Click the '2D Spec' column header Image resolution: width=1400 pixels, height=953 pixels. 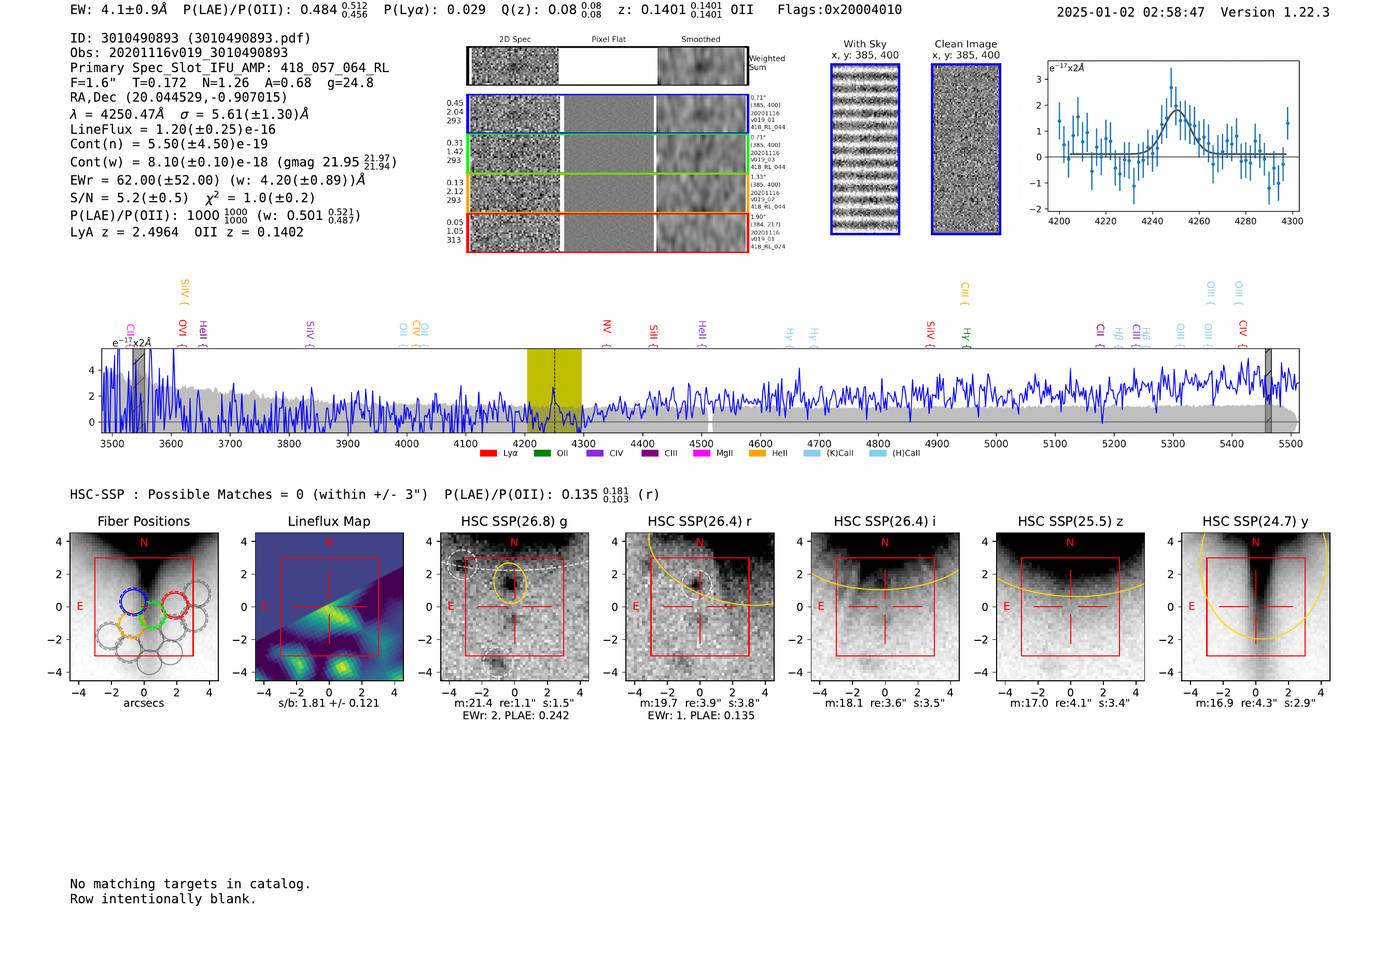point(515,39)
